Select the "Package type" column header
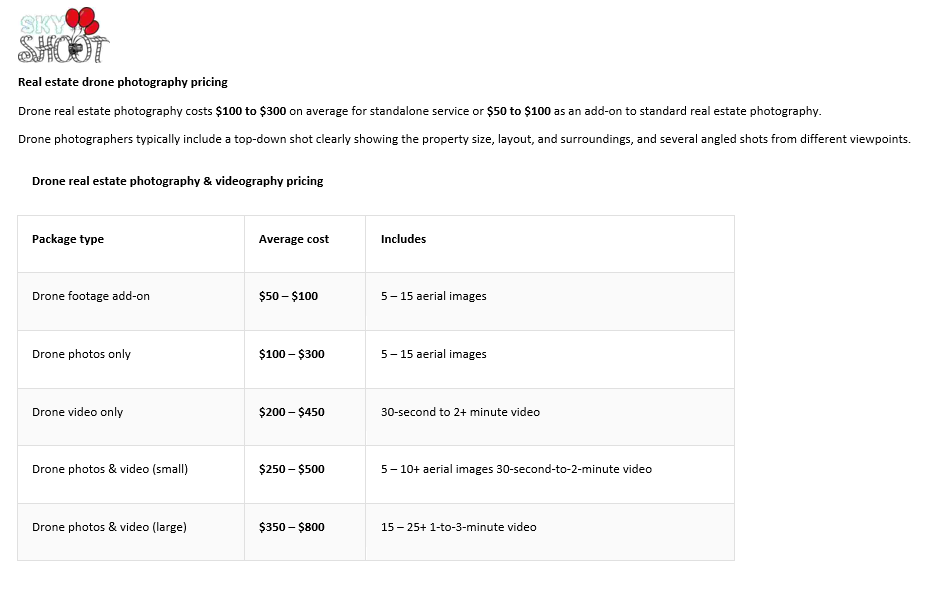Viewport: 944px width, 600px height. point(68,239)
